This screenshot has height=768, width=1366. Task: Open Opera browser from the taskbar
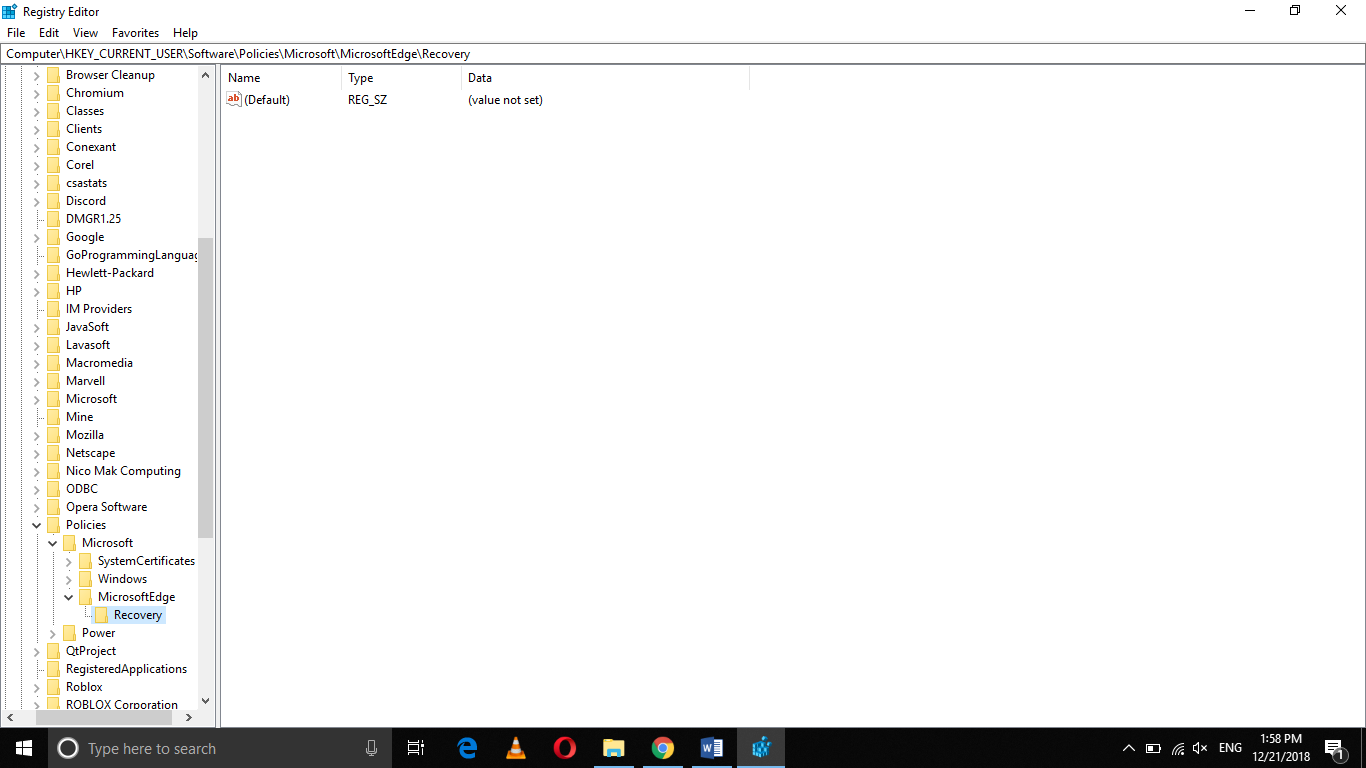click(x=564, y=747)
